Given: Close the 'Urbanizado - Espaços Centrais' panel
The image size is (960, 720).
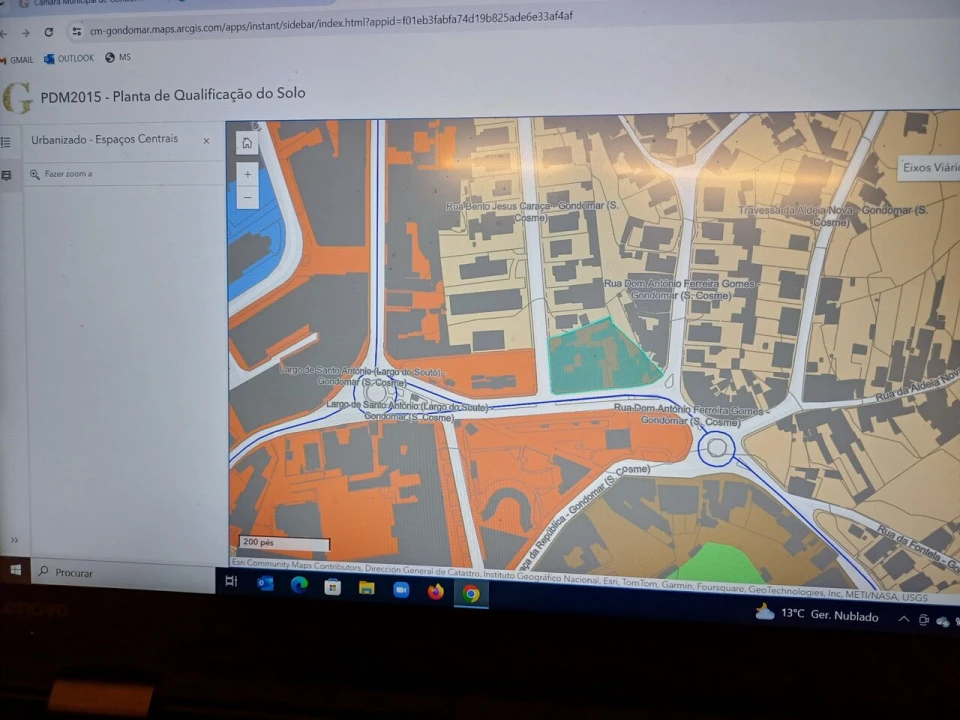Looking at the screenshot, I should click(x=206, y=141).
